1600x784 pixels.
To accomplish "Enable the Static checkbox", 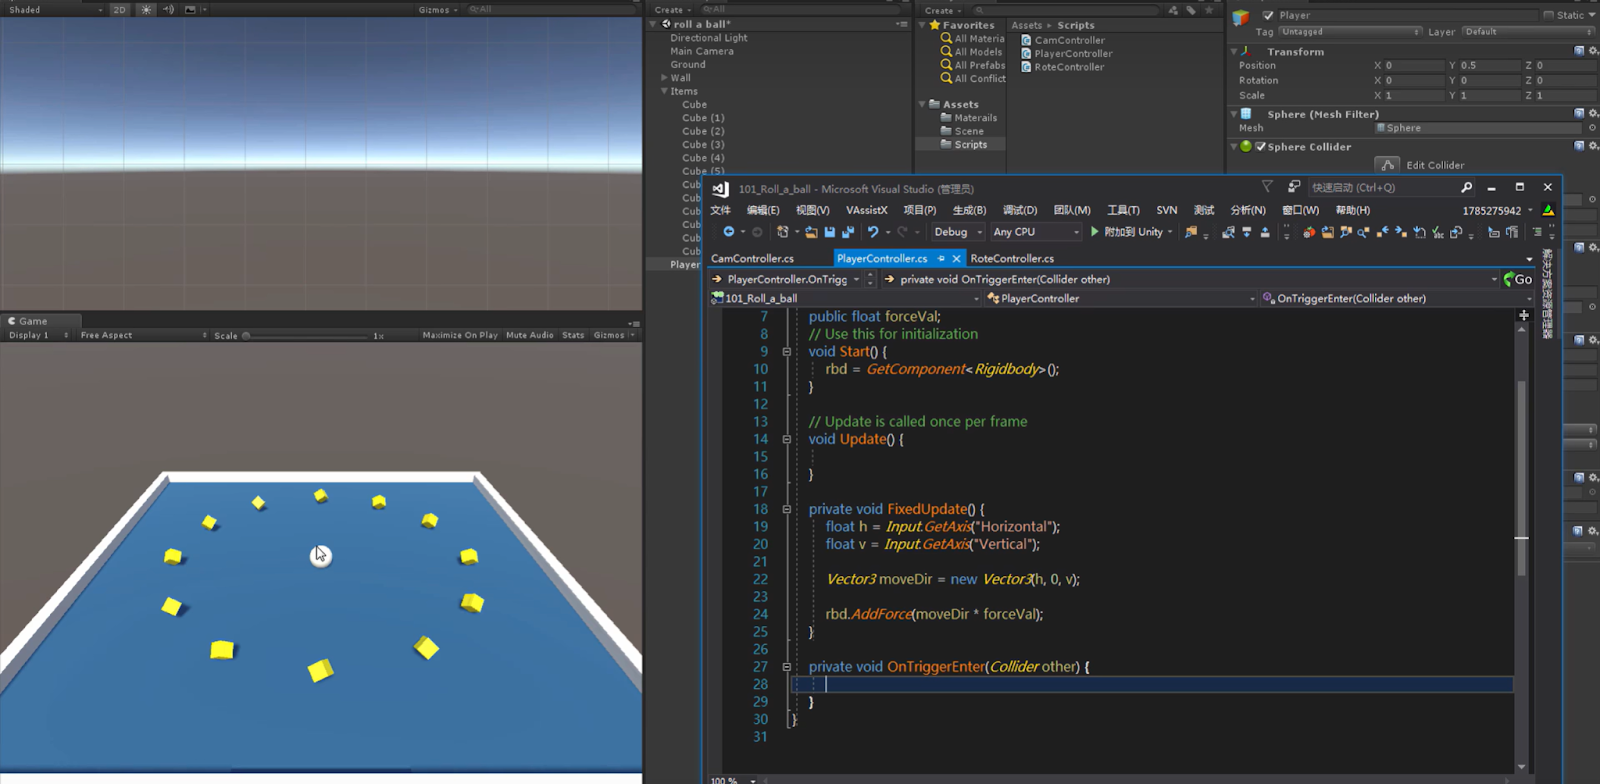I will tap(1549, 15).
